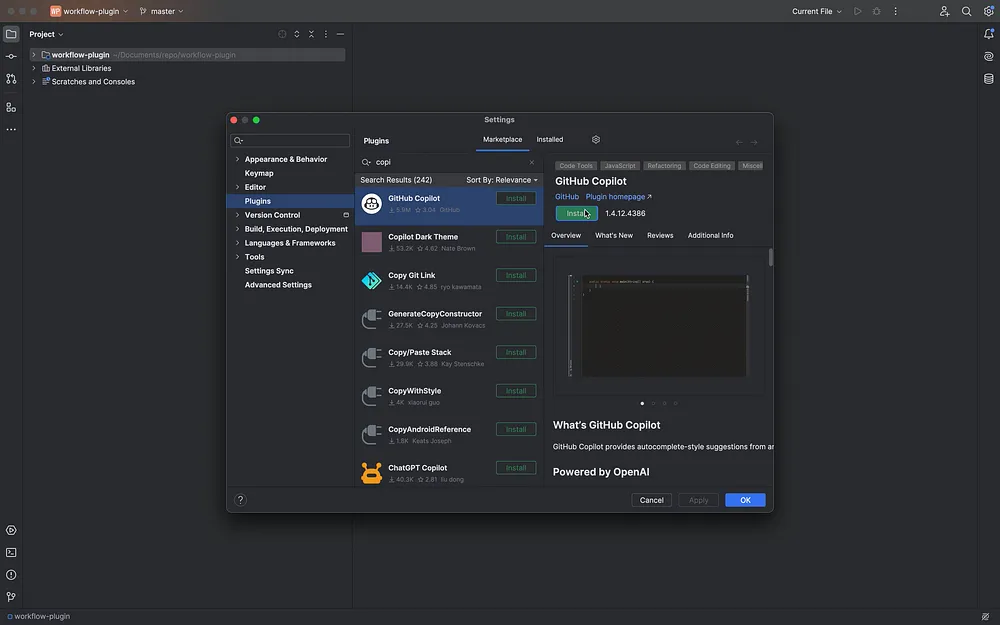Open the Commit tool window icon

click(11, 56)
